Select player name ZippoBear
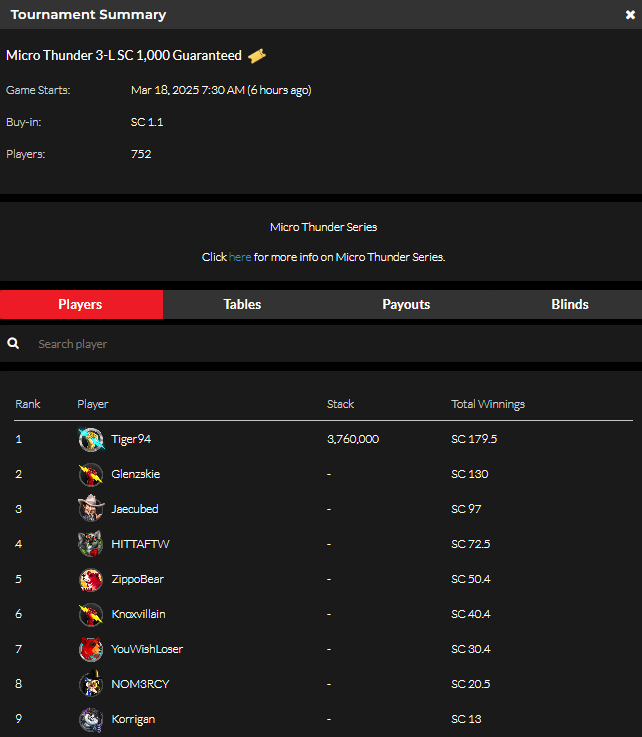Screen dimensions: 642x737 click(x=137, y=579)
